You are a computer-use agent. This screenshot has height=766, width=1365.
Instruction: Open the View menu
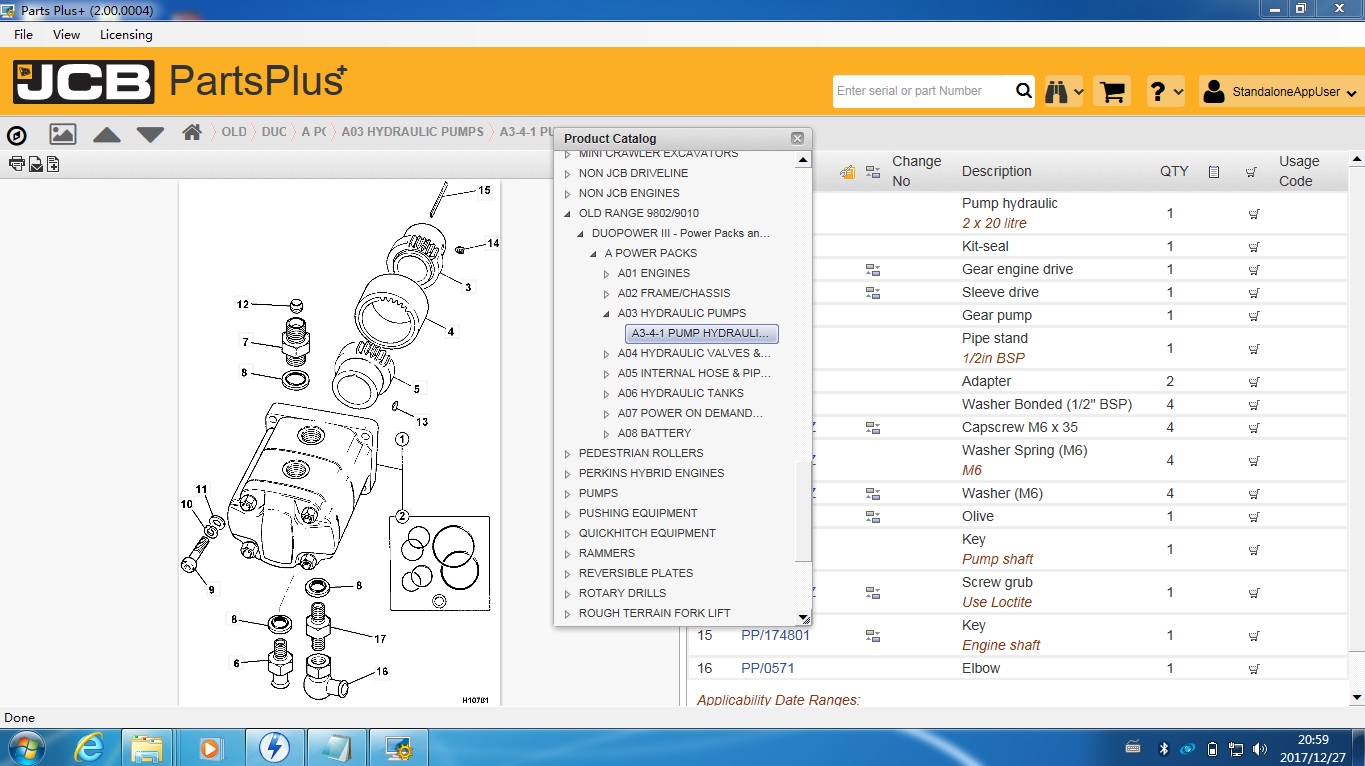[66, 34]
